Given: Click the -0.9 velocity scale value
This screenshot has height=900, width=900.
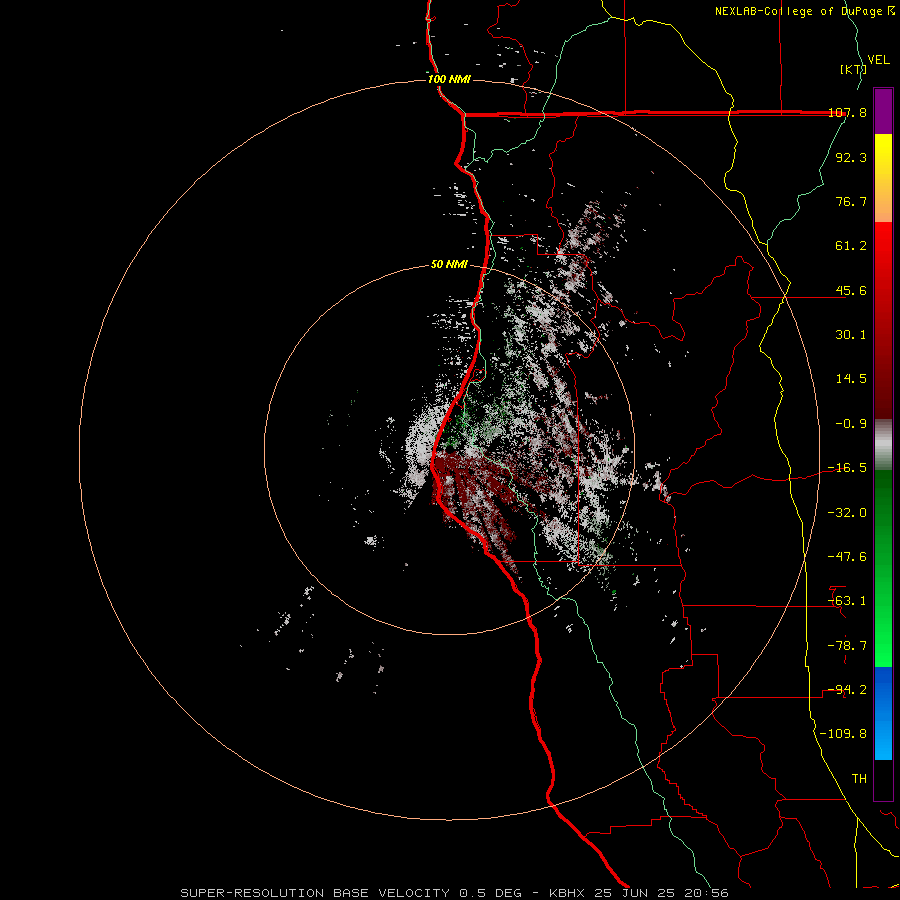Looking at the screenshot, I should pyautogui.click(x=851, y=424).
